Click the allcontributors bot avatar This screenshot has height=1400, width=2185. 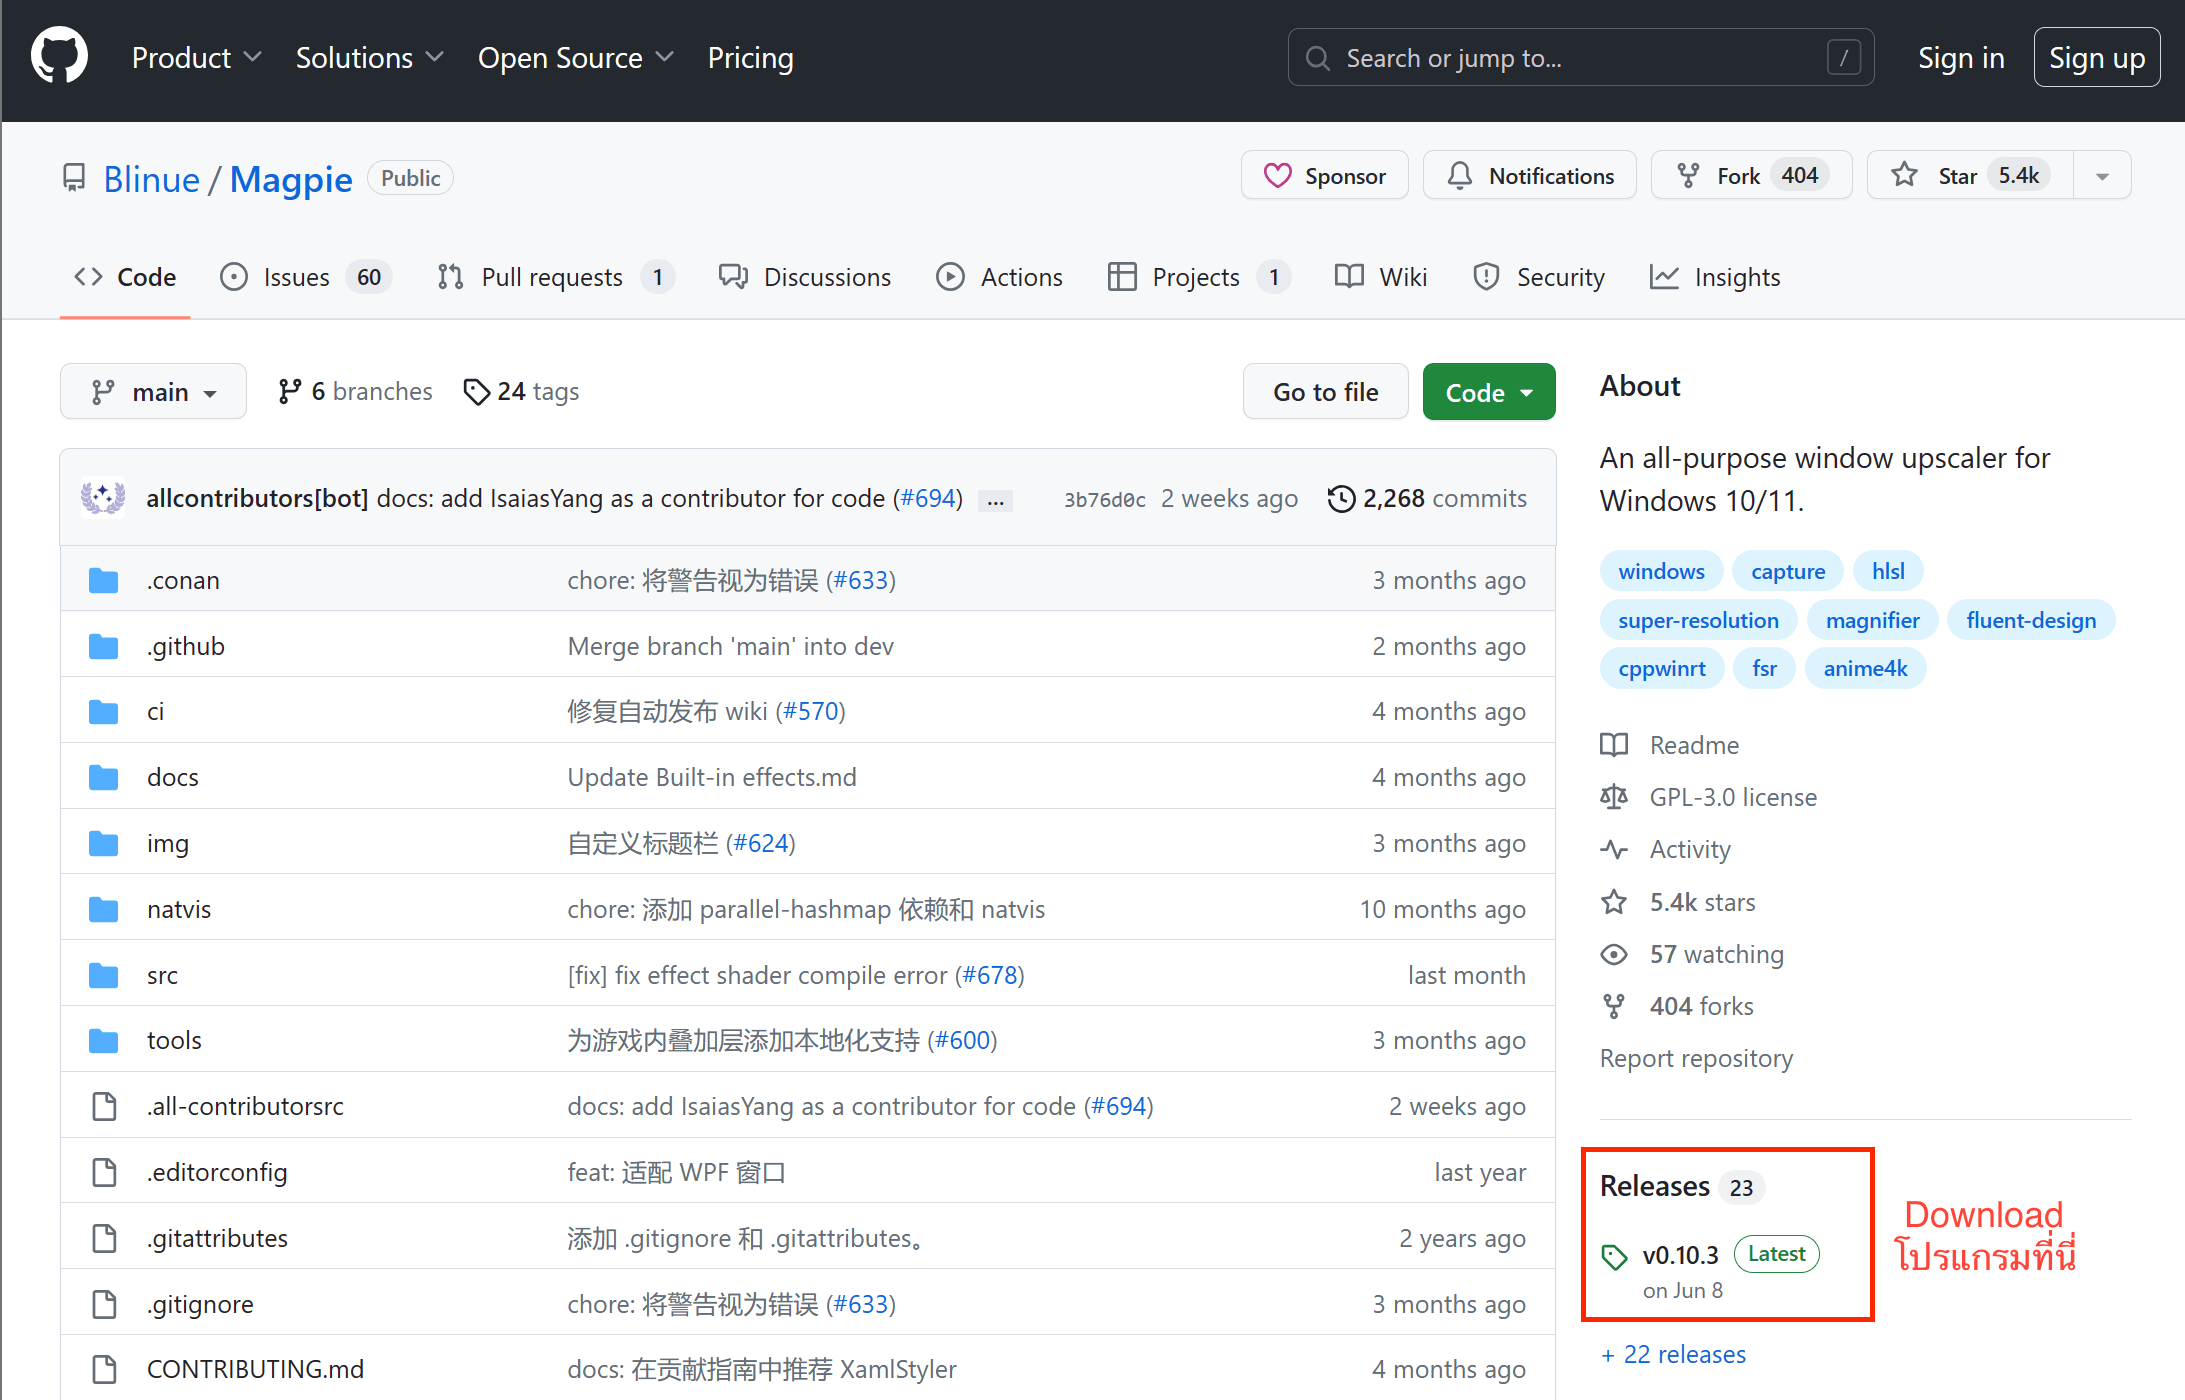click(102, 498)
